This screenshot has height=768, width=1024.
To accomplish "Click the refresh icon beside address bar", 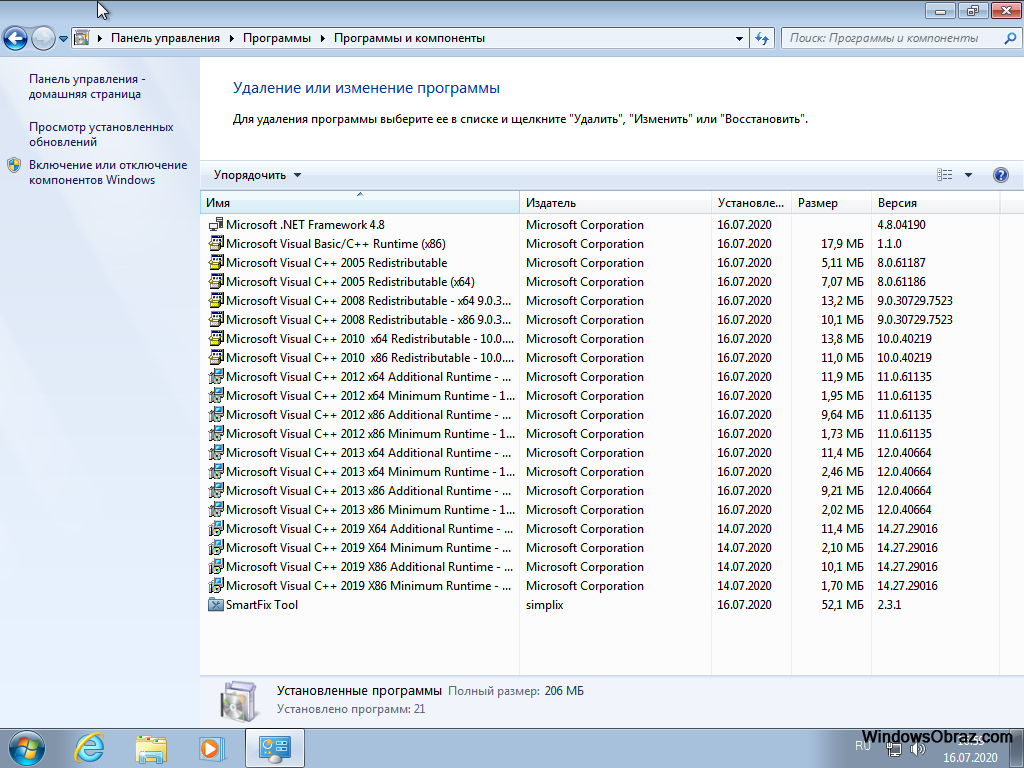I will pyautogui.click(x=762, y=38).
